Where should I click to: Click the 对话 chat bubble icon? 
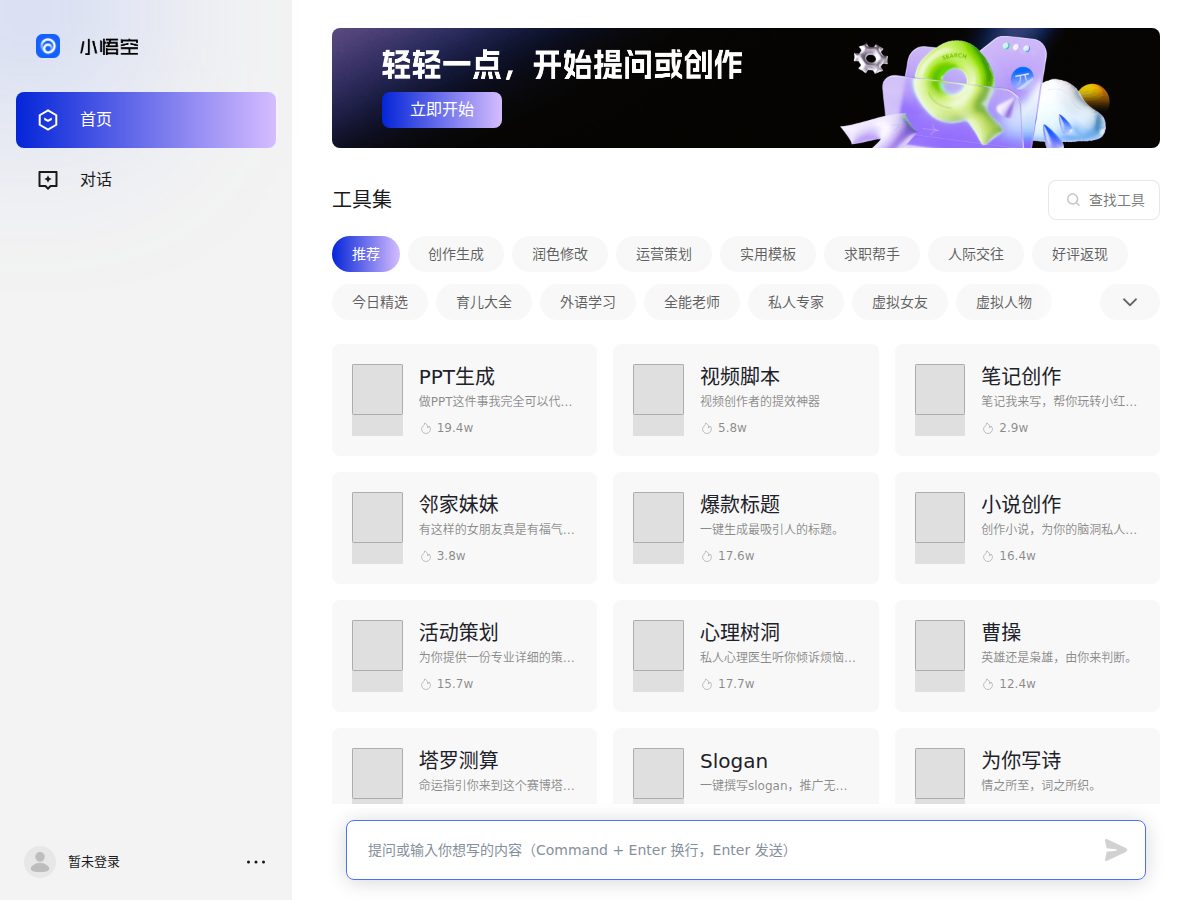coord(48,180)
